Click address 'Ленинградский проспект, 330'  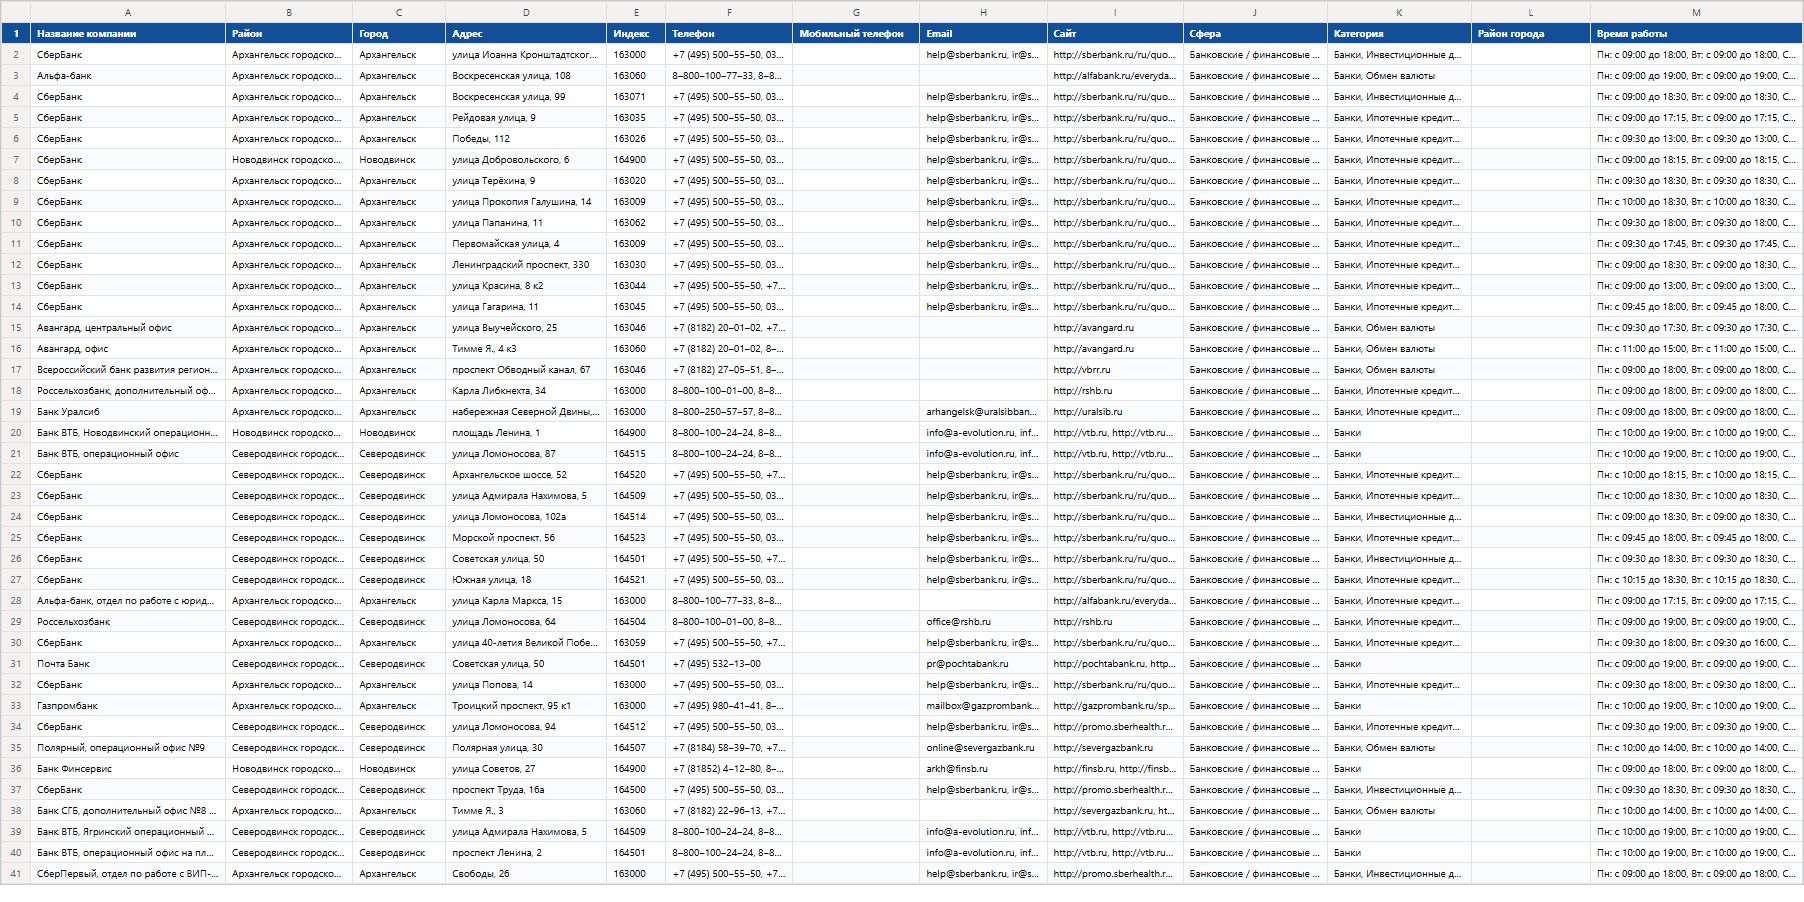(526, 265)
